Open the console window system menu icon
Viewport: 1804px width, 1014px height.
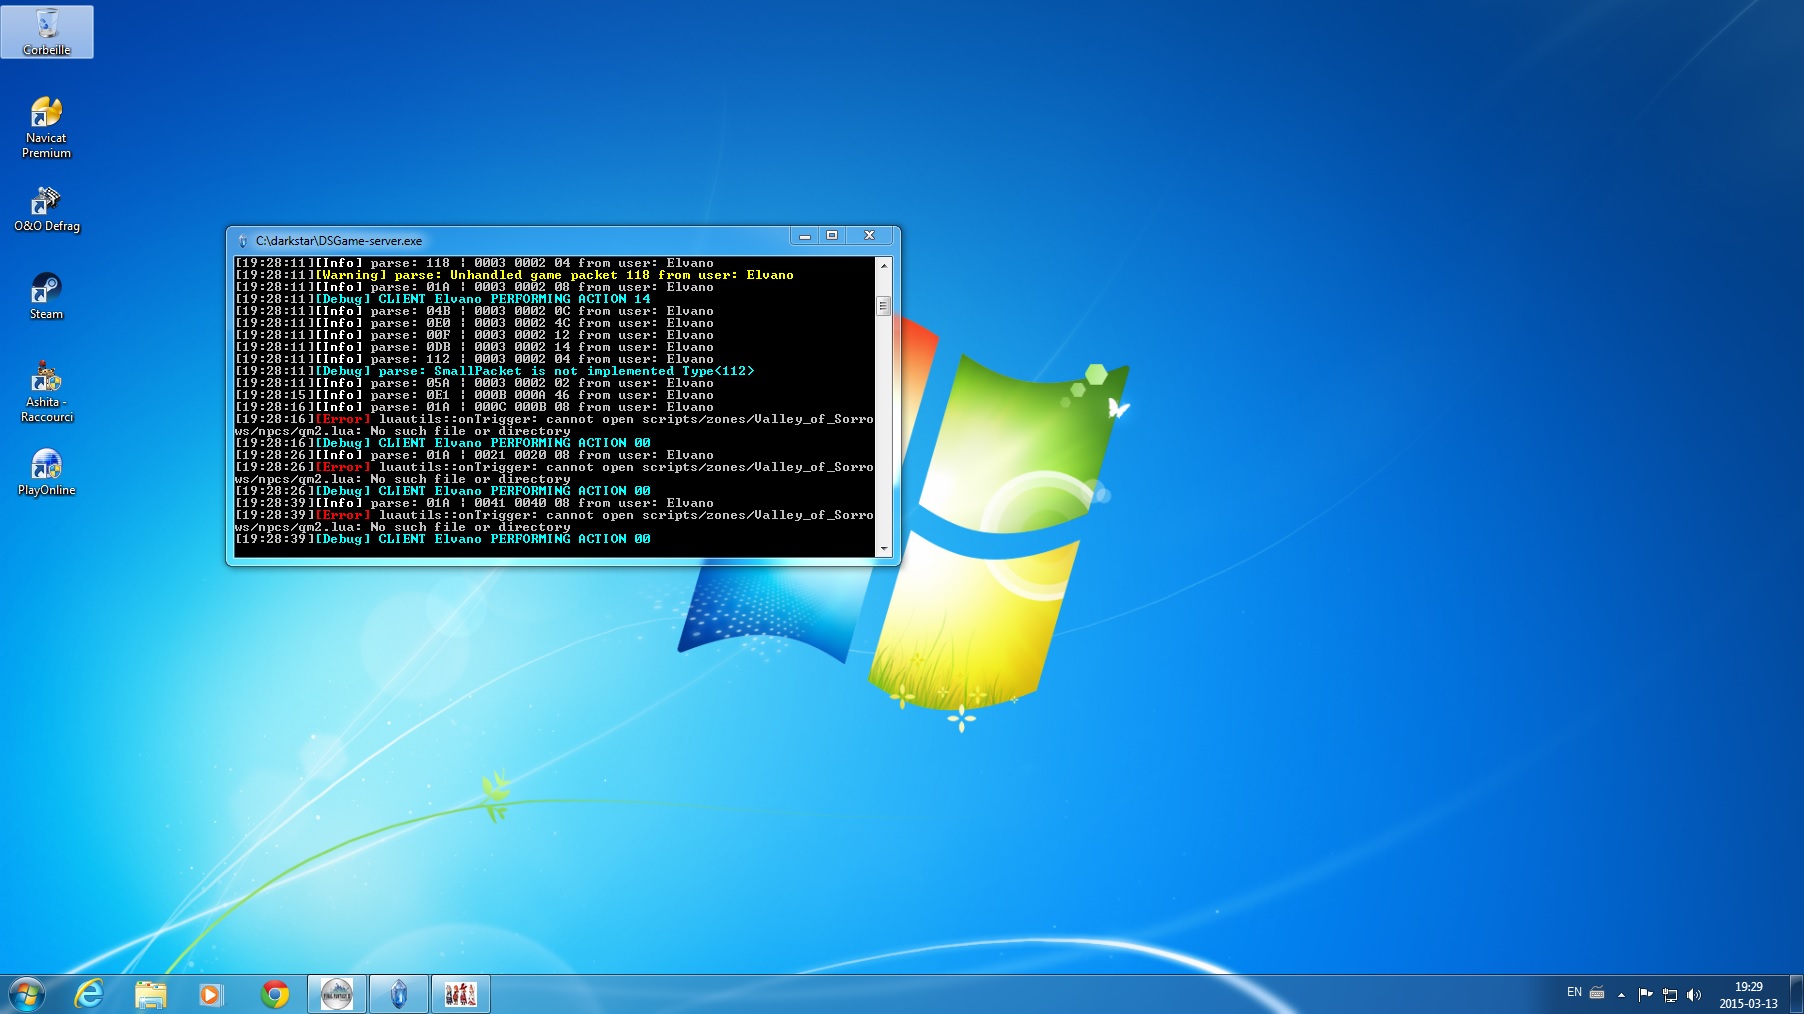point(243,241)
